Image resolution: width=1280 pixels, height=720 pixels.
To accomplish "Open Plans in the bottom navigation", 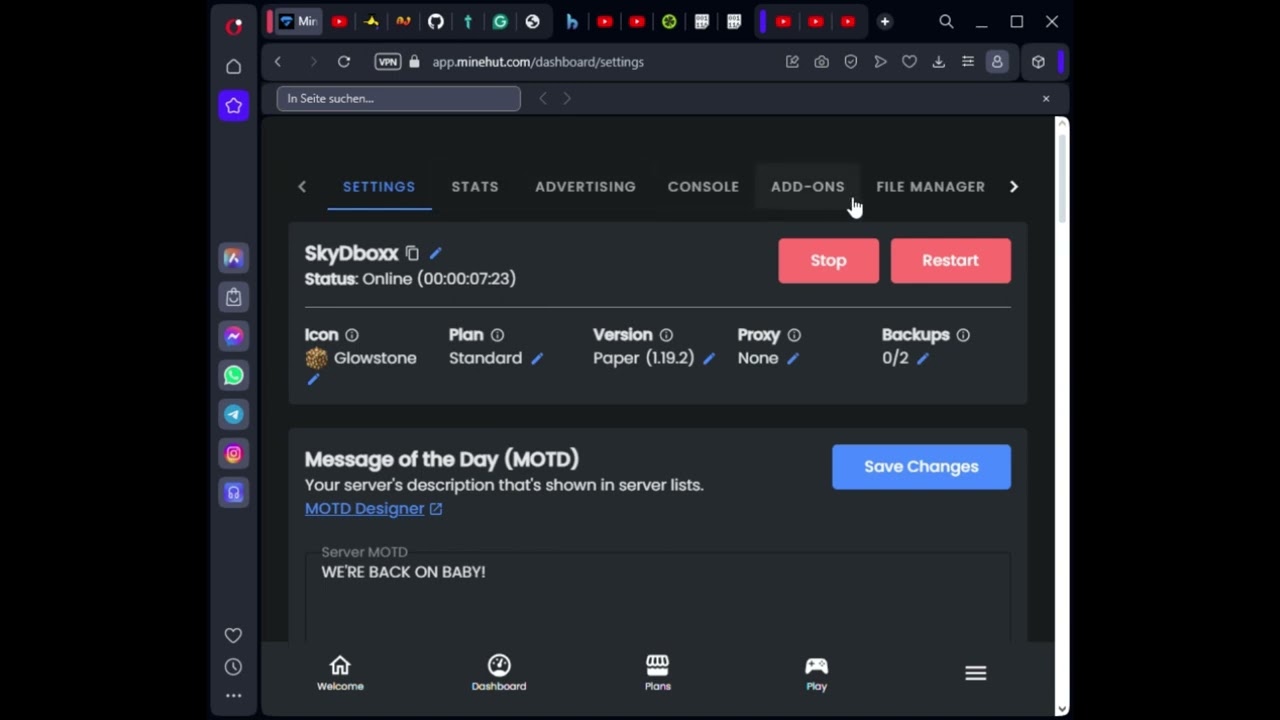I will click(657, 674).
